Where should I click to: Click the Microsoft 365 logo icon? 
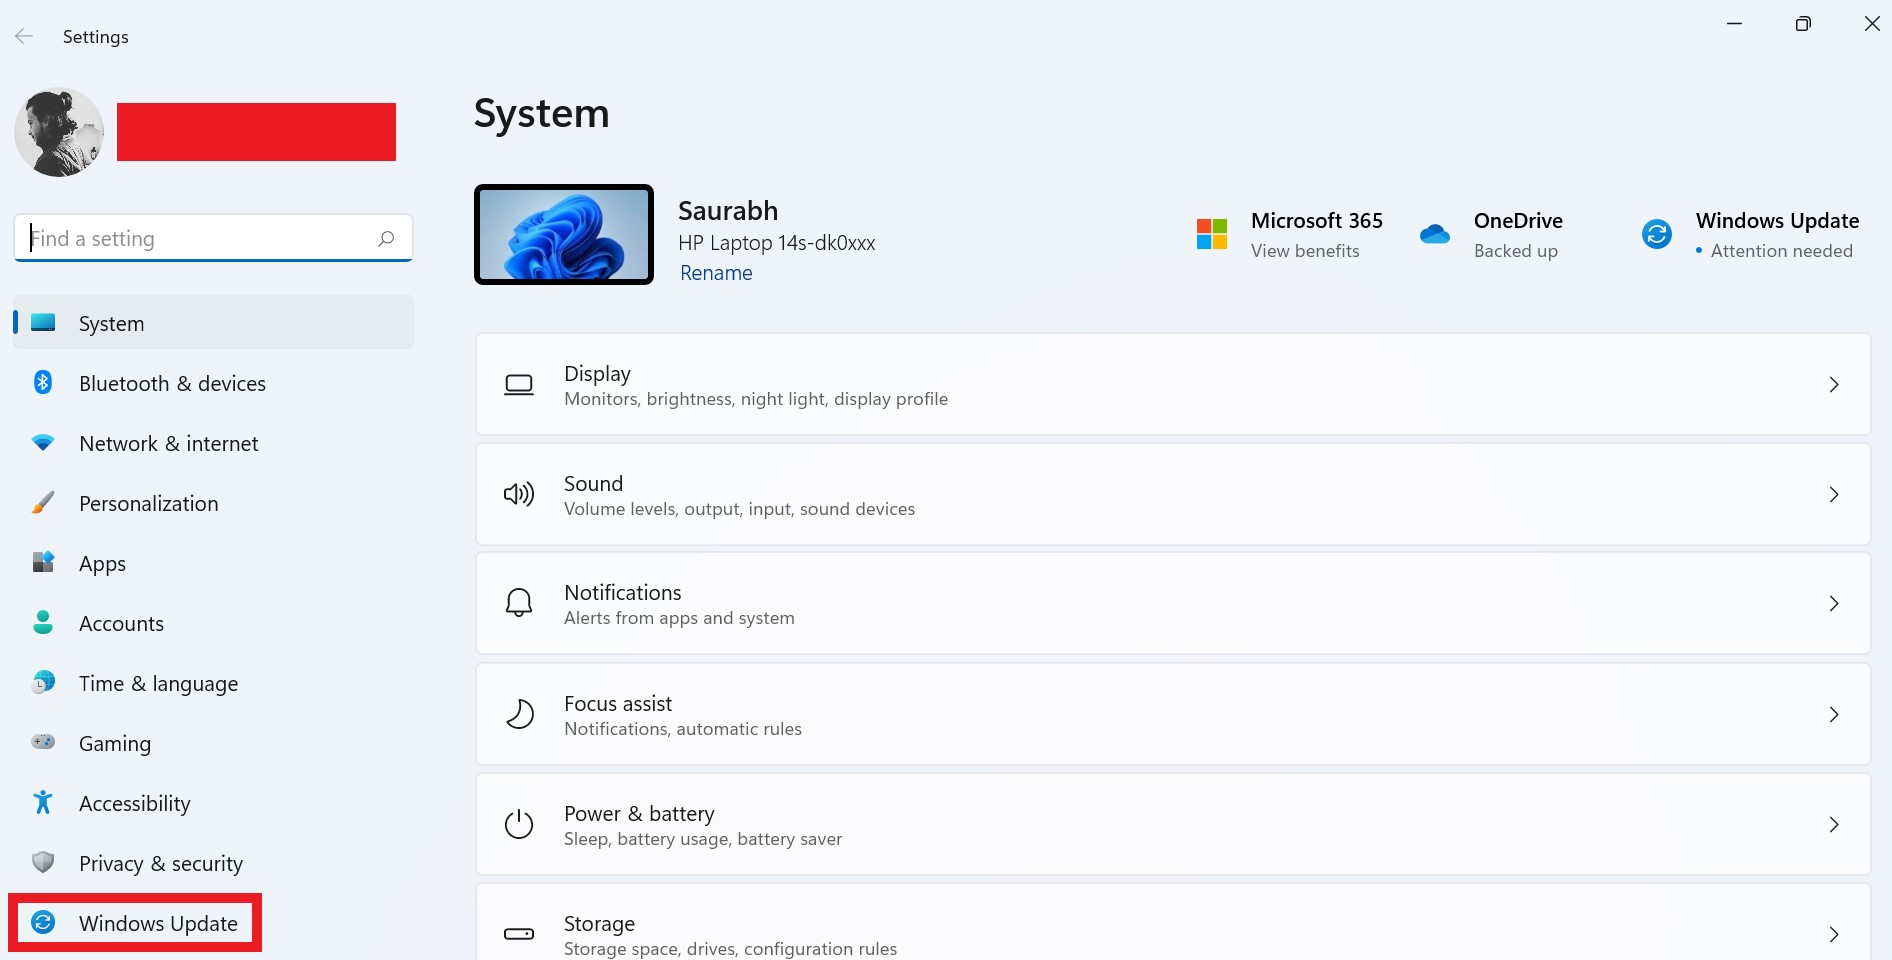coord(1212,233)
